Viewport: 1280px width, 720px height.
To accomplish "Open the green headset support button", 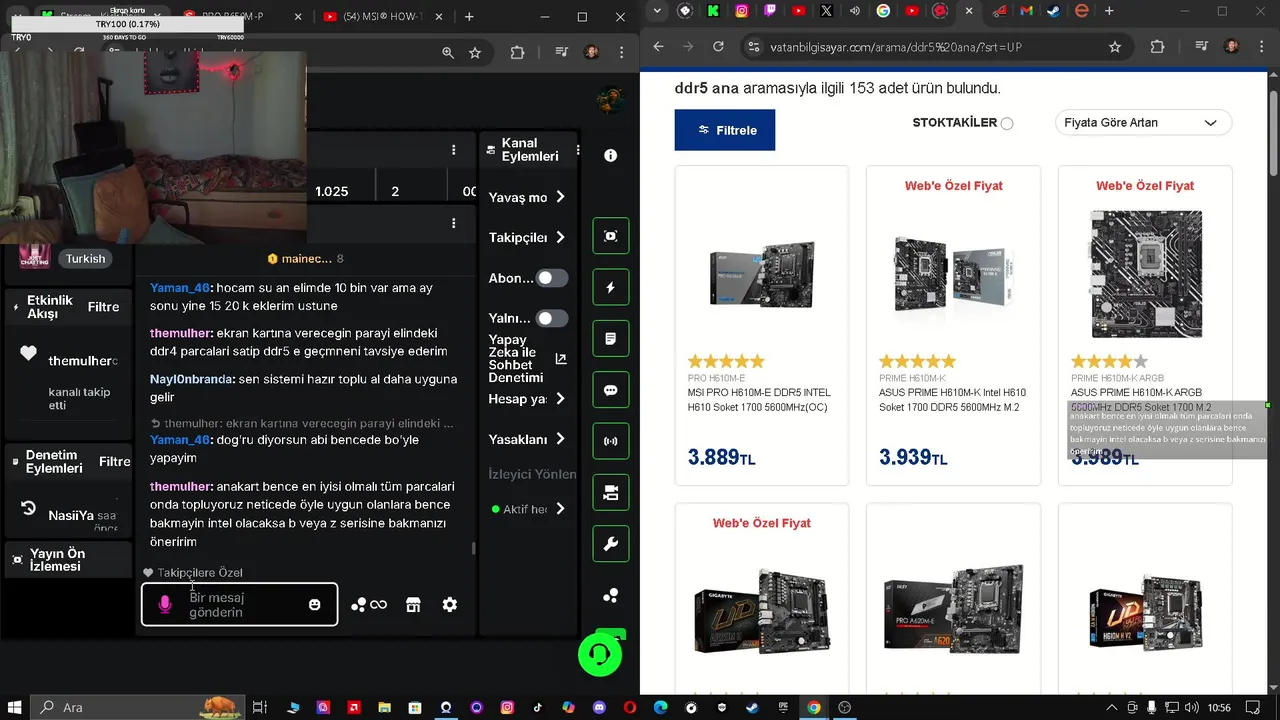I will [600, 655].
